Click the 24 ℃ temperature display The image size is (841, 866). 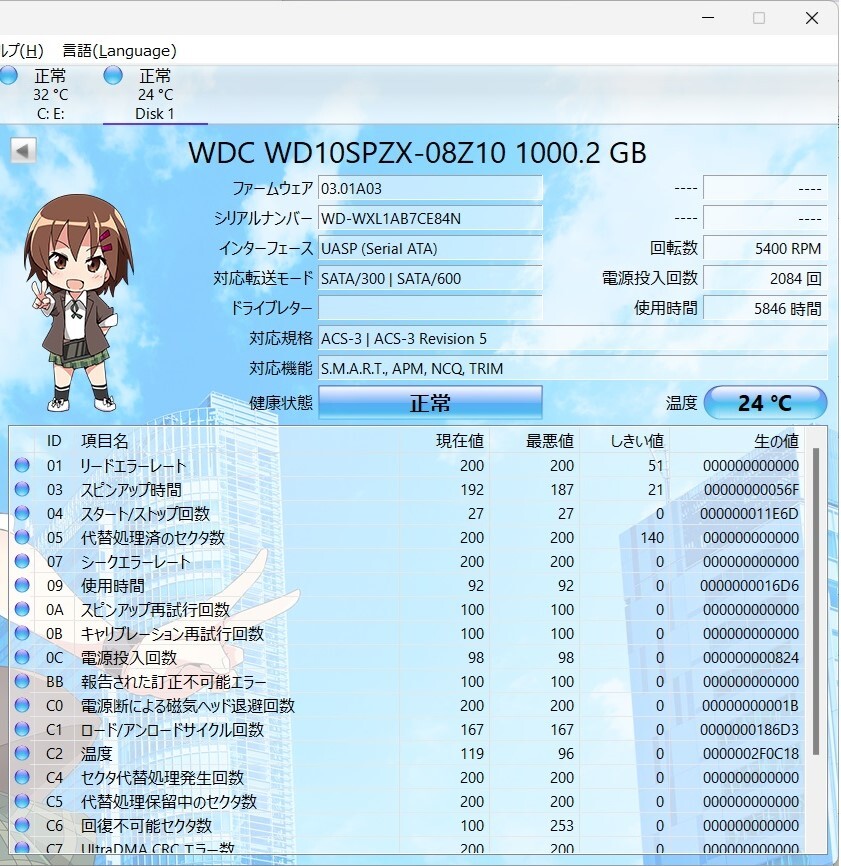click(766, 401)
